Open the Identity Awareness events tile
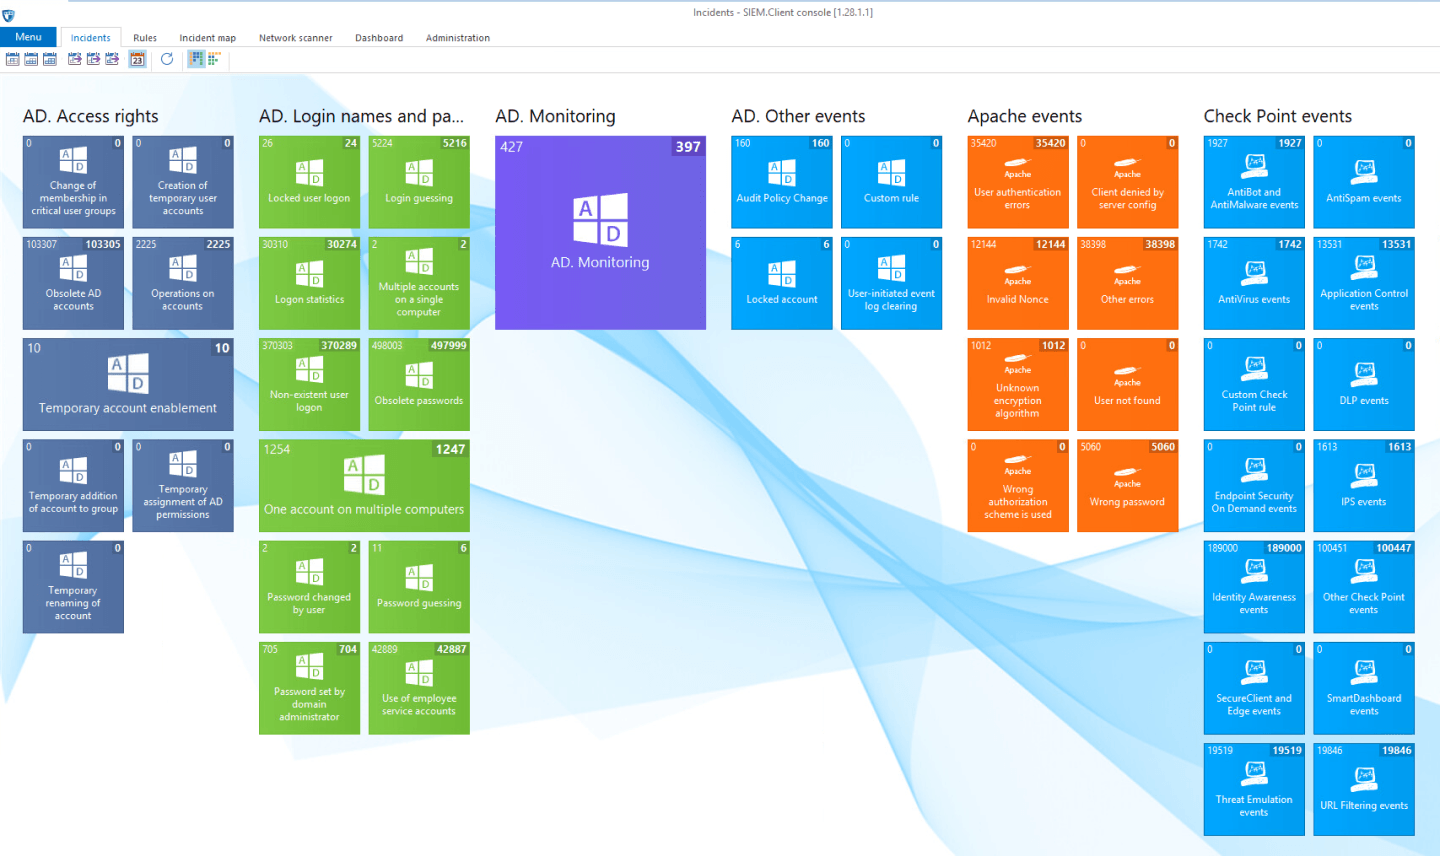This screenshot has width=1440, height=856. [1254, 587]
